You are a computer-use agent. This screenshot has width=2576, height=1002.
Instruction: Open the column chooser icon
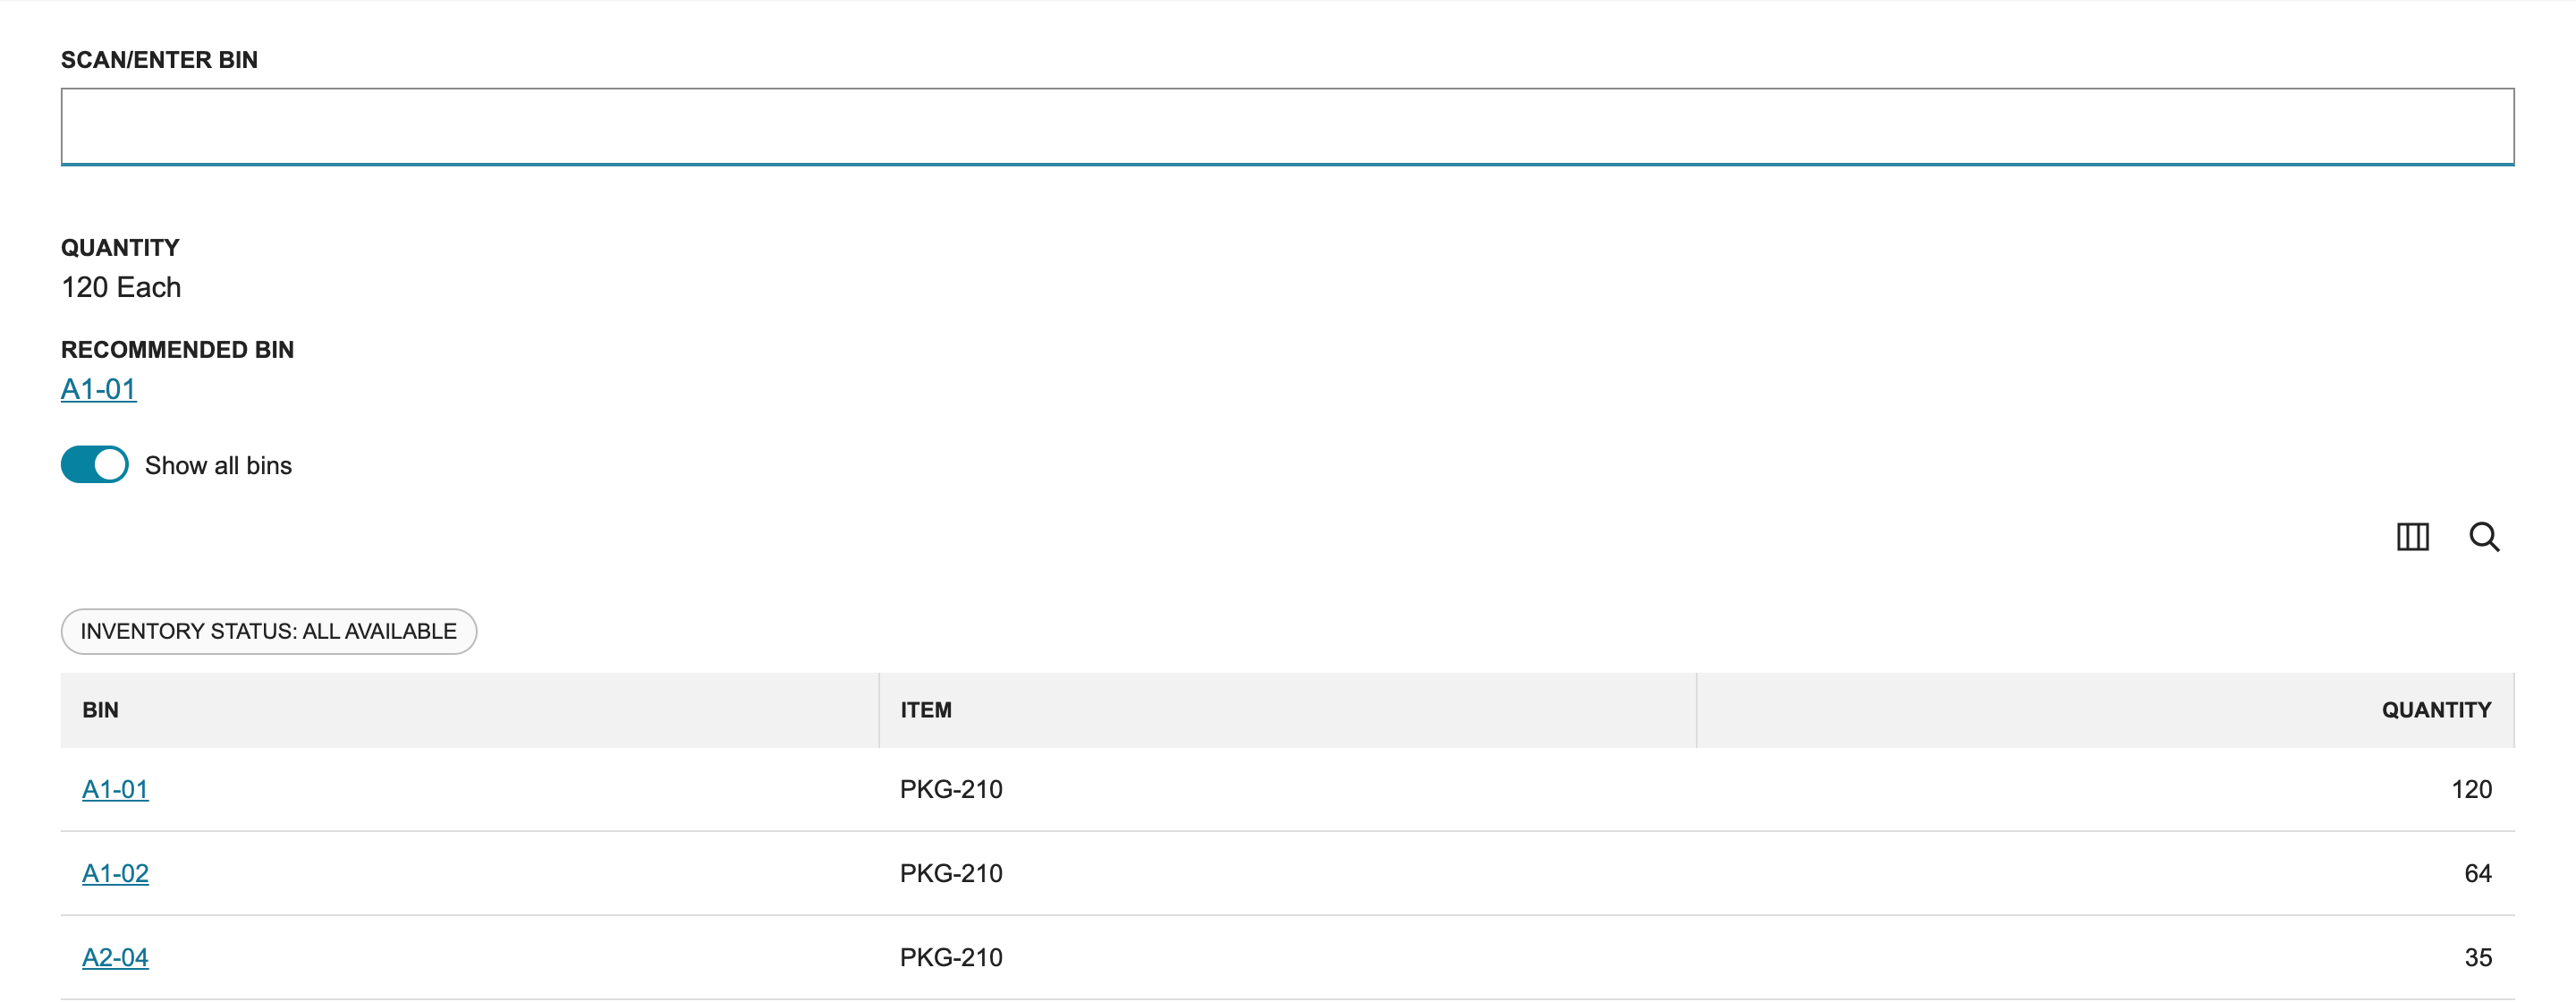tap(2412, 537)
